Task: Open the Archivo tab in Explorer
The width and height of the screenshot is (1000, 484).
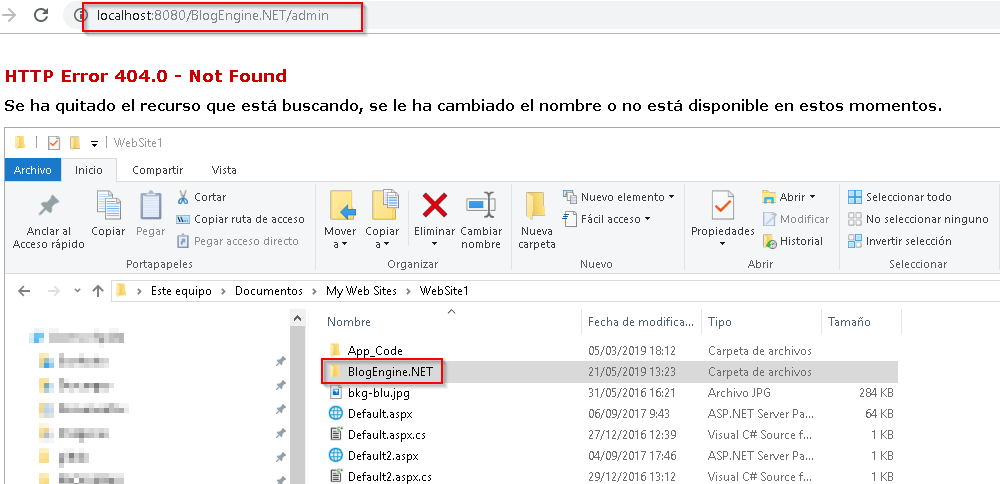Action: [x=33, y=170]
